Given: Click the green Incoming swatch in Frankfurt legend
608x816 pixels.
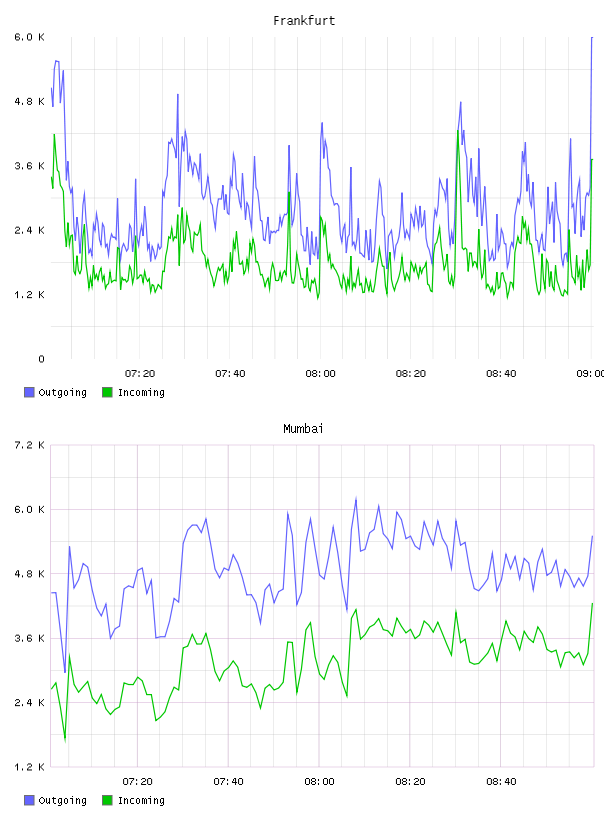Looking at the screenshot, I should [107, 392].
